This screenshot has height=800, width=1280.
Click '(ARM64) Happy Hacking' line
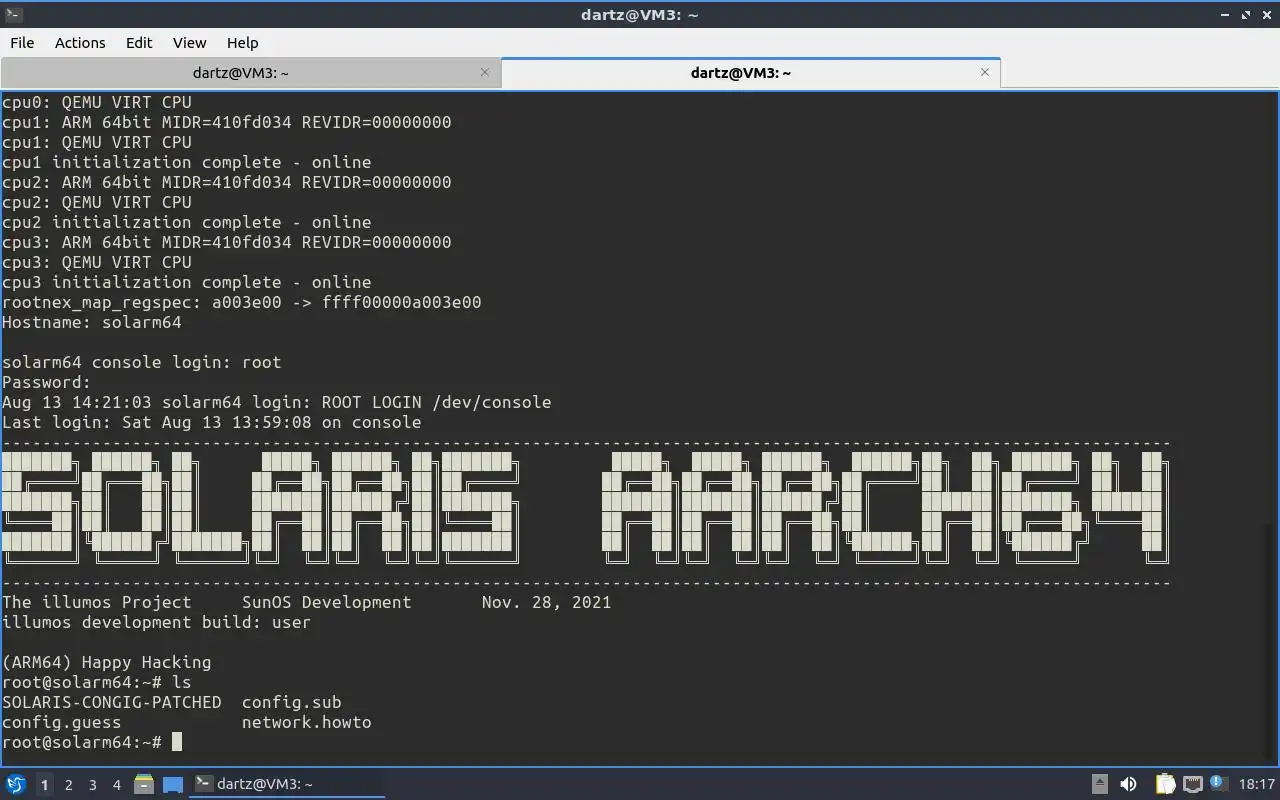click(107, 662)
